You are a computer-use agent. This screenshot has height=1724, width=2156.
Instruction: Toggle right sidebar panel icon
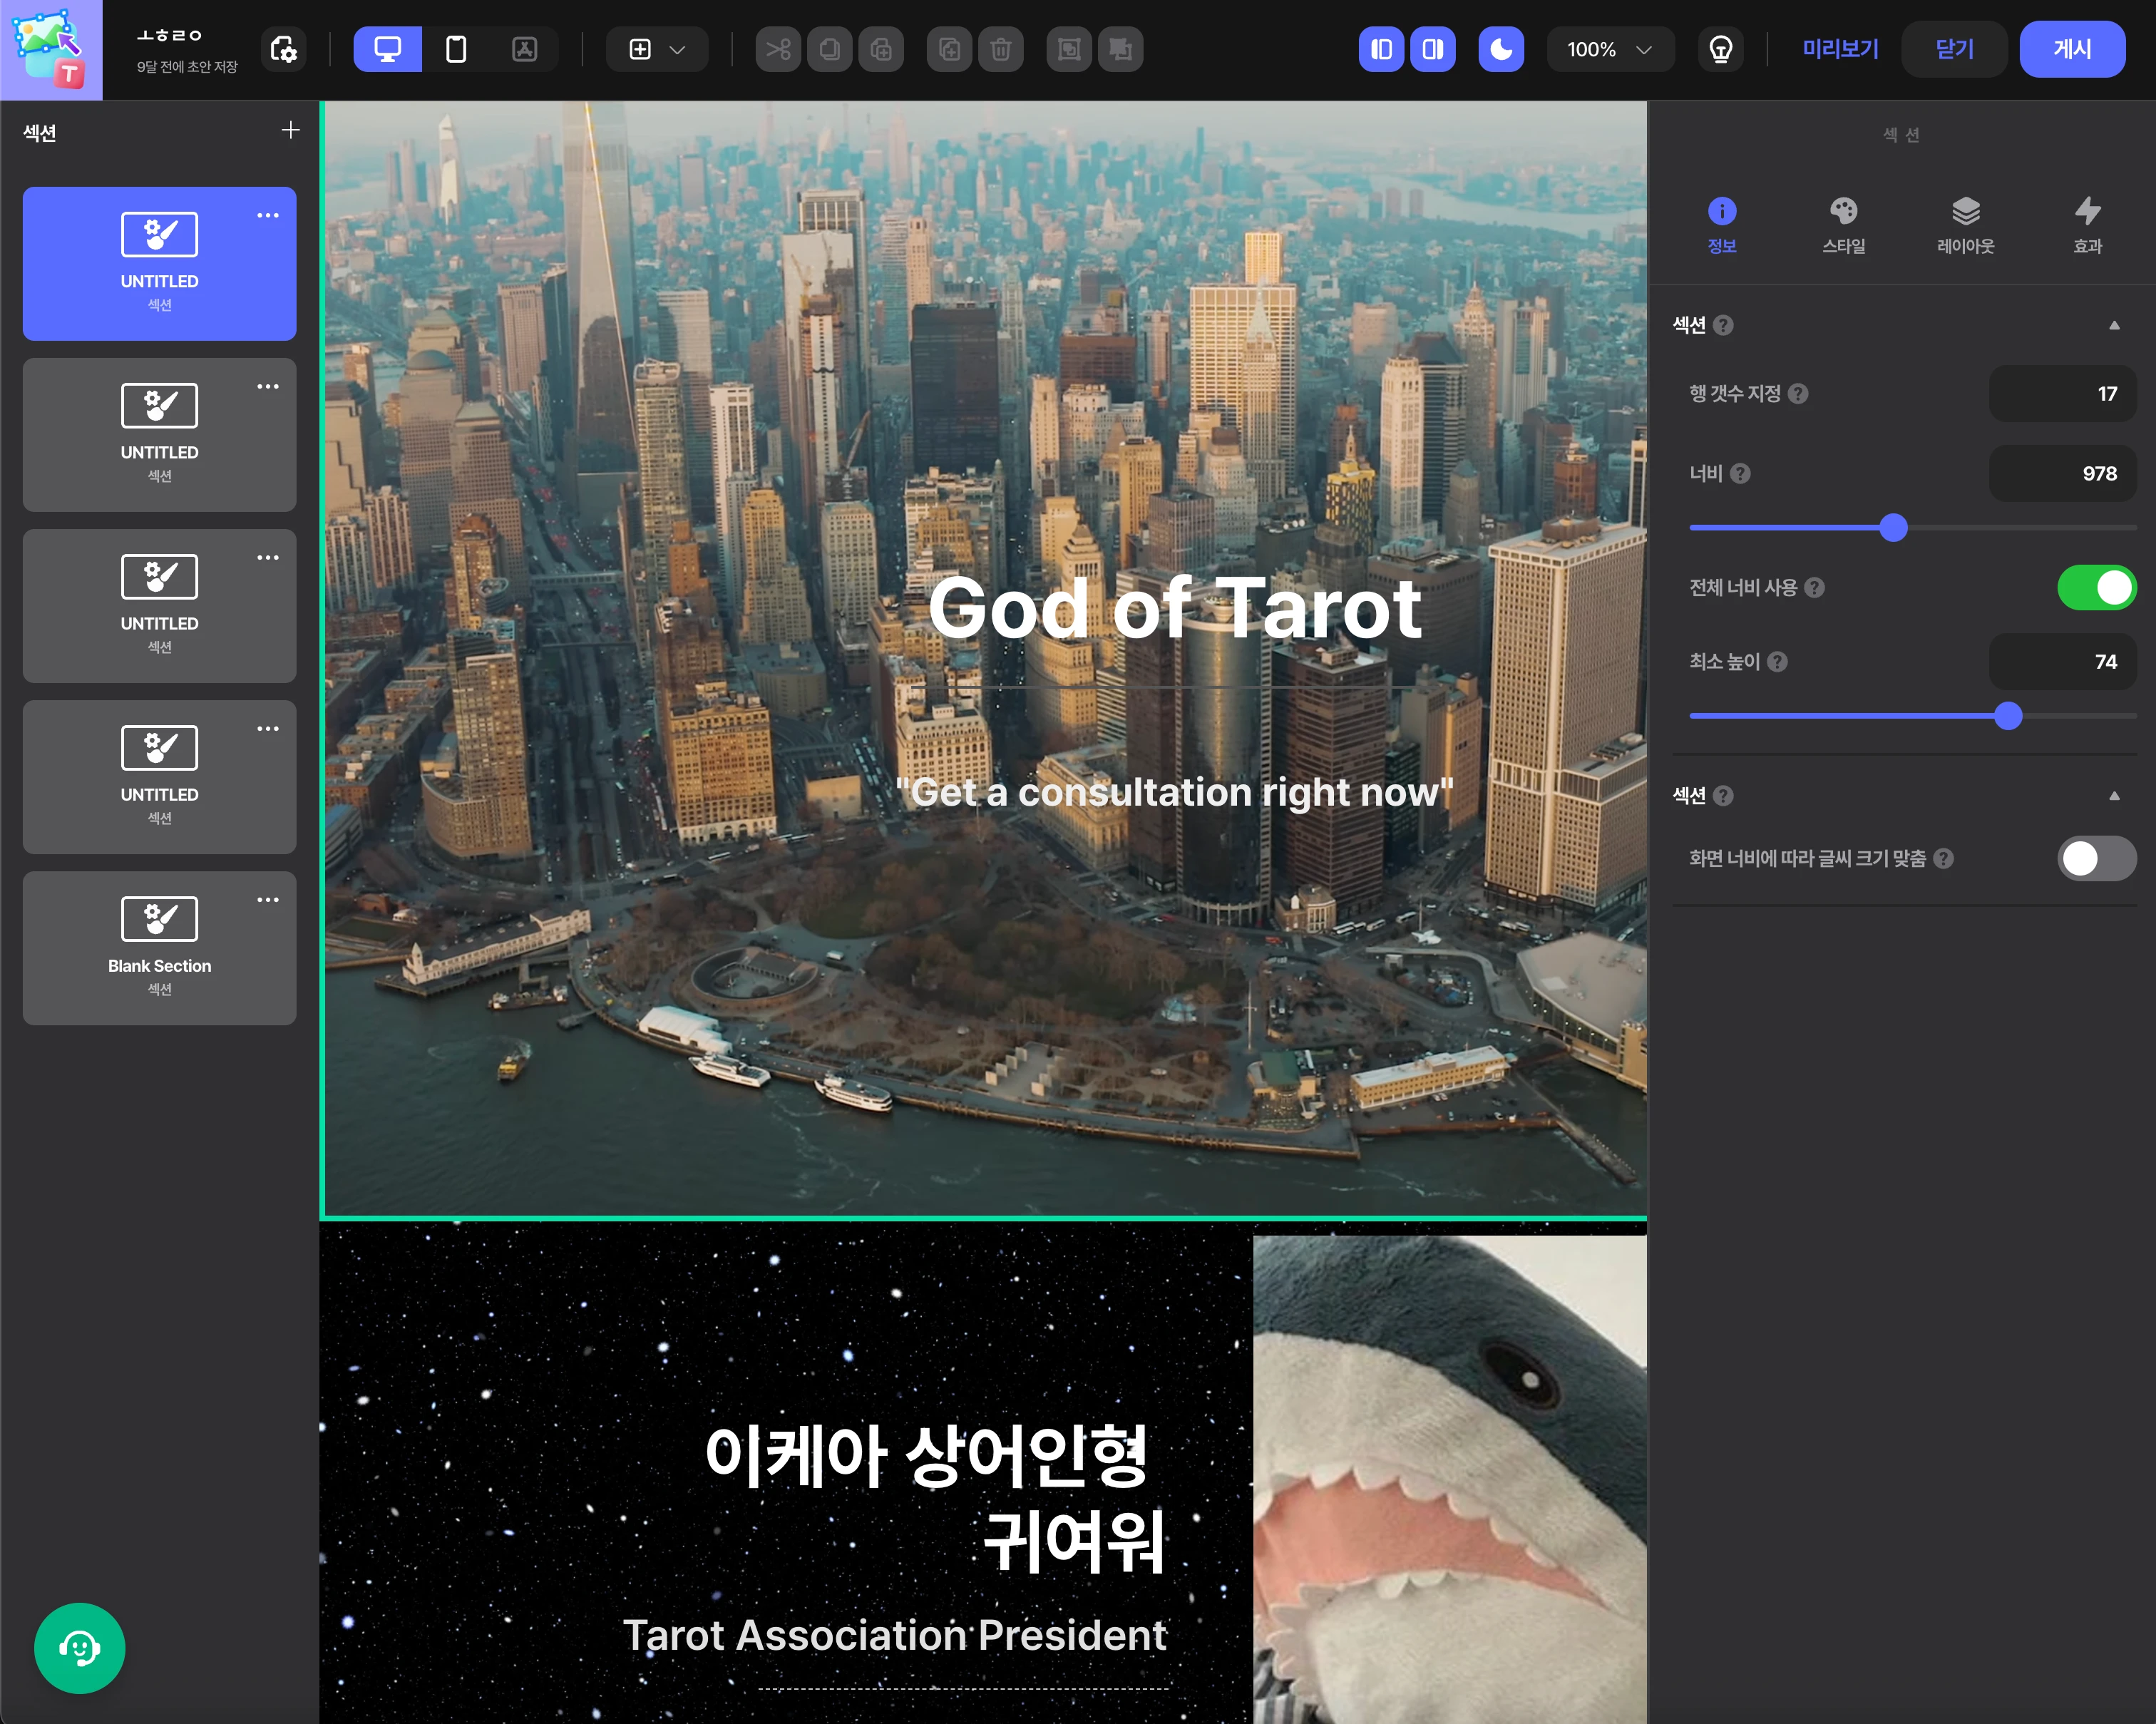point(1432,49)
